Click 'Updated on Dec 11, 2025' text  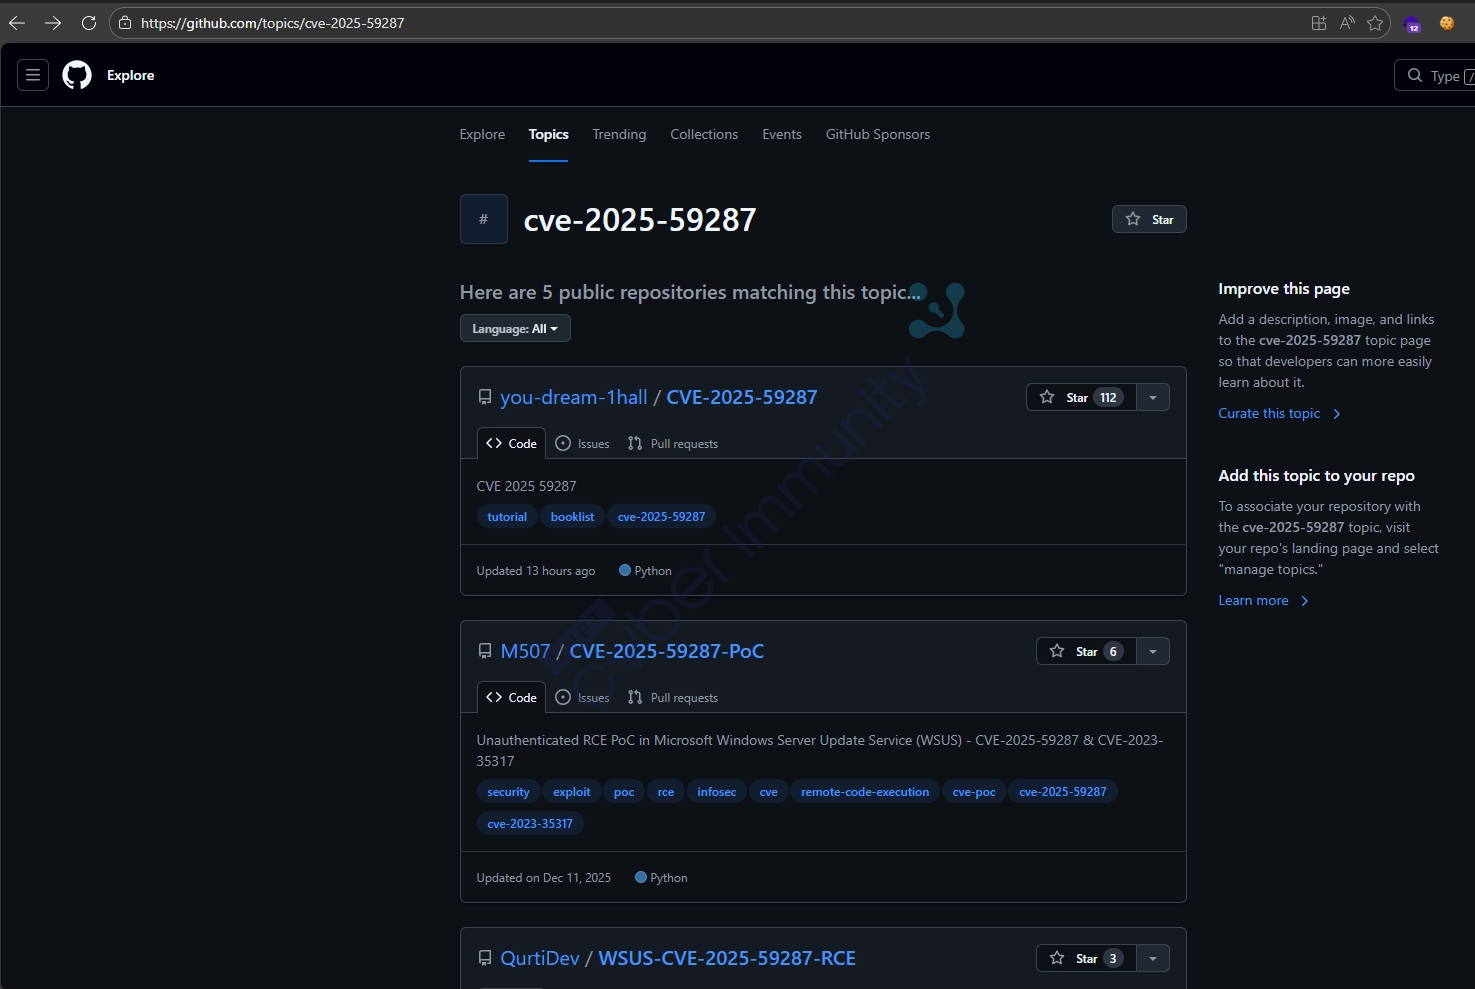click(x=544, y=878)
